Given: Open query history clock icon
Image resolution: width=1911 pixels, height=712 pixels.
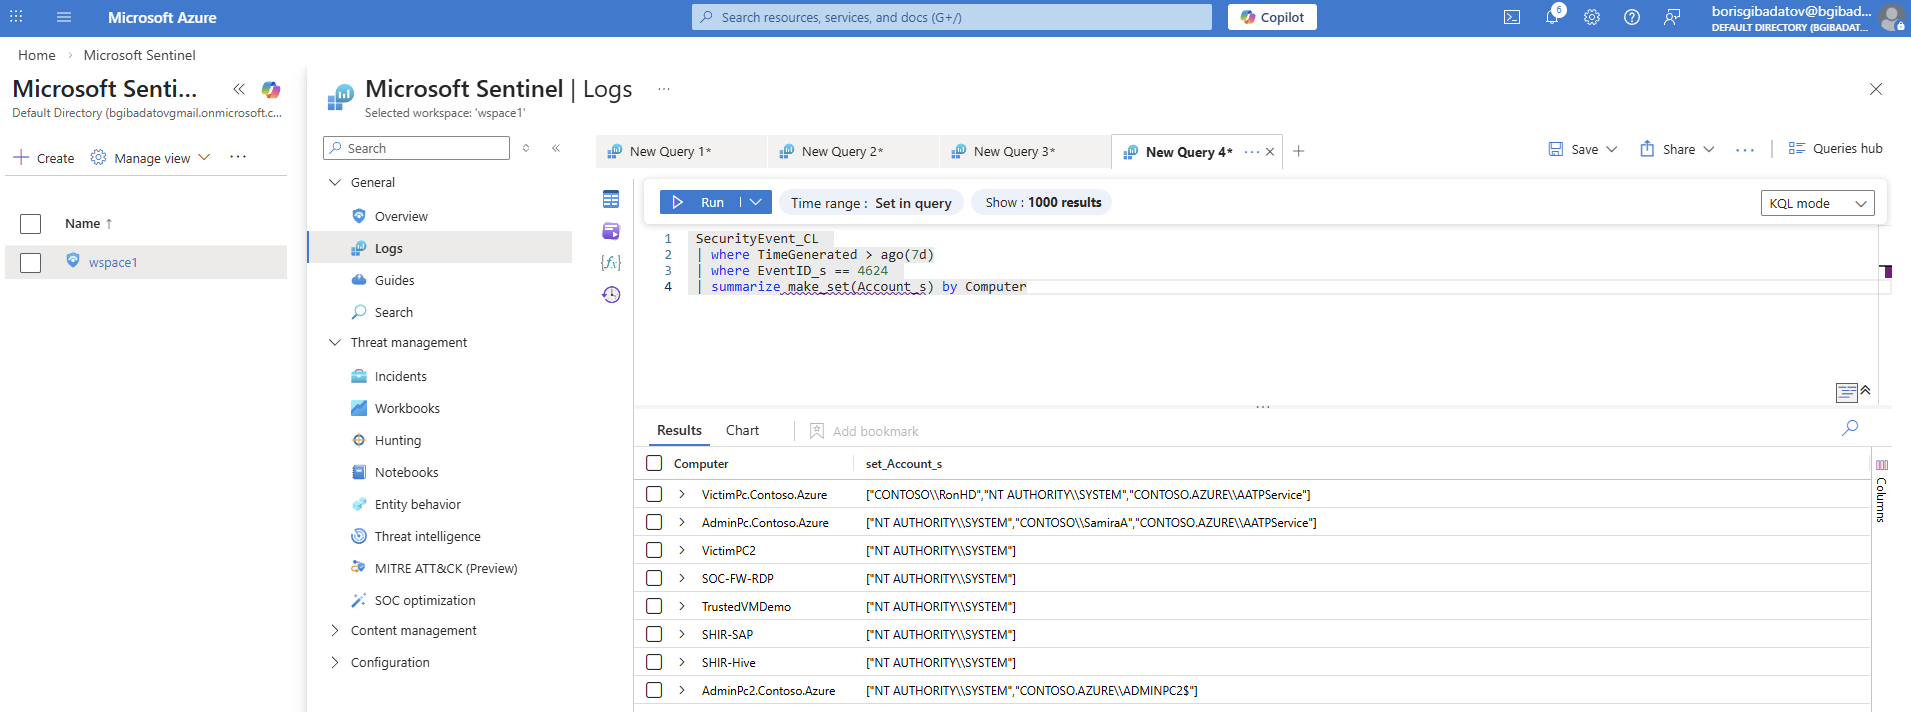Looking at the screenshot, I should [x=611, y=294].
